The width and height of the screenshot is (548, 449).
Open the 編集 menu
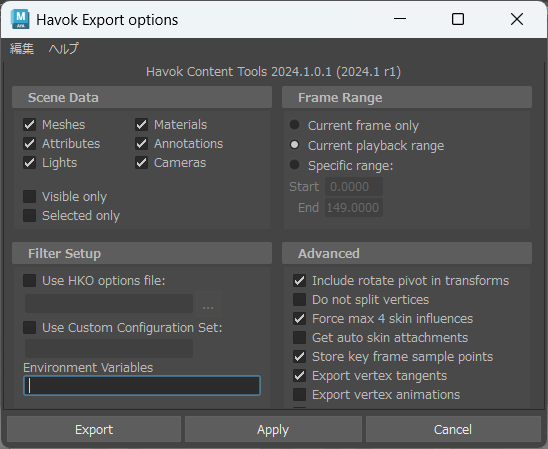click(x=22, y=49)
